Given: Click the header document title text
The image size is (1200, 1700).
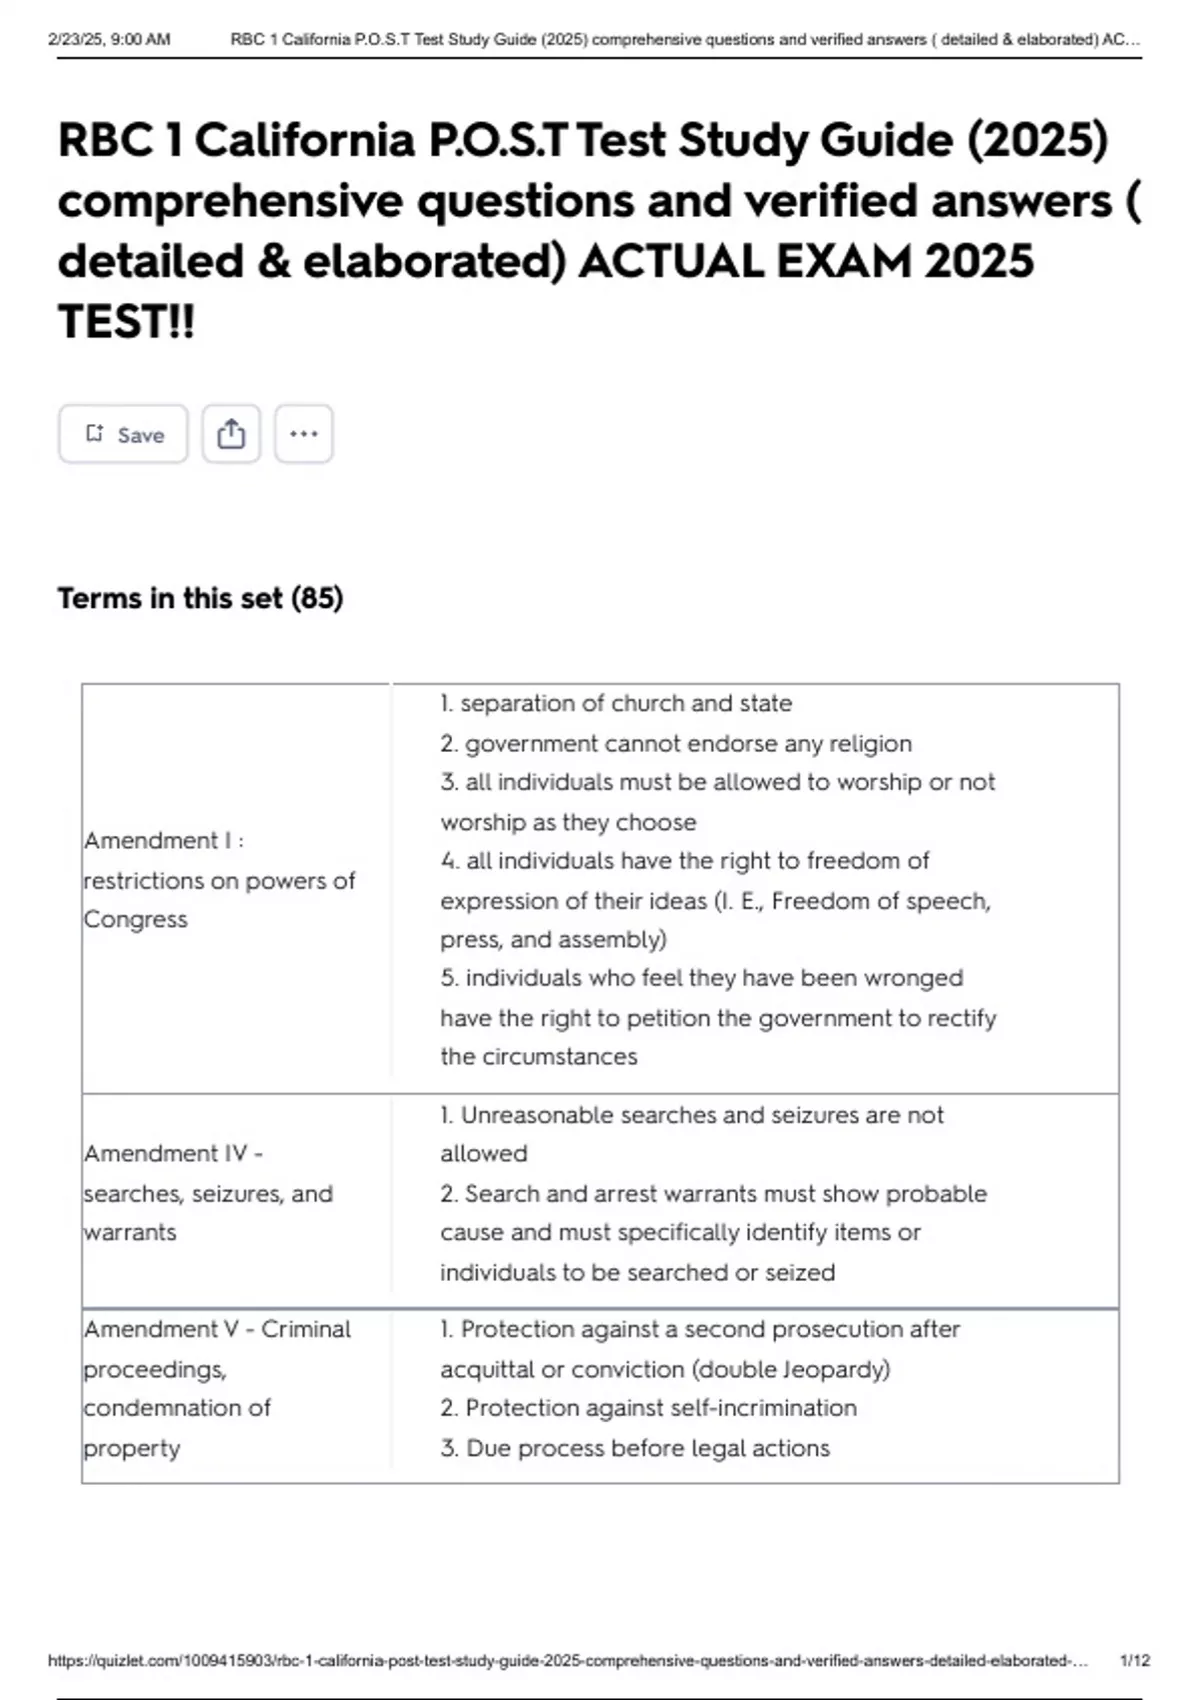Looking at the screenshot, I should (684, 40).
